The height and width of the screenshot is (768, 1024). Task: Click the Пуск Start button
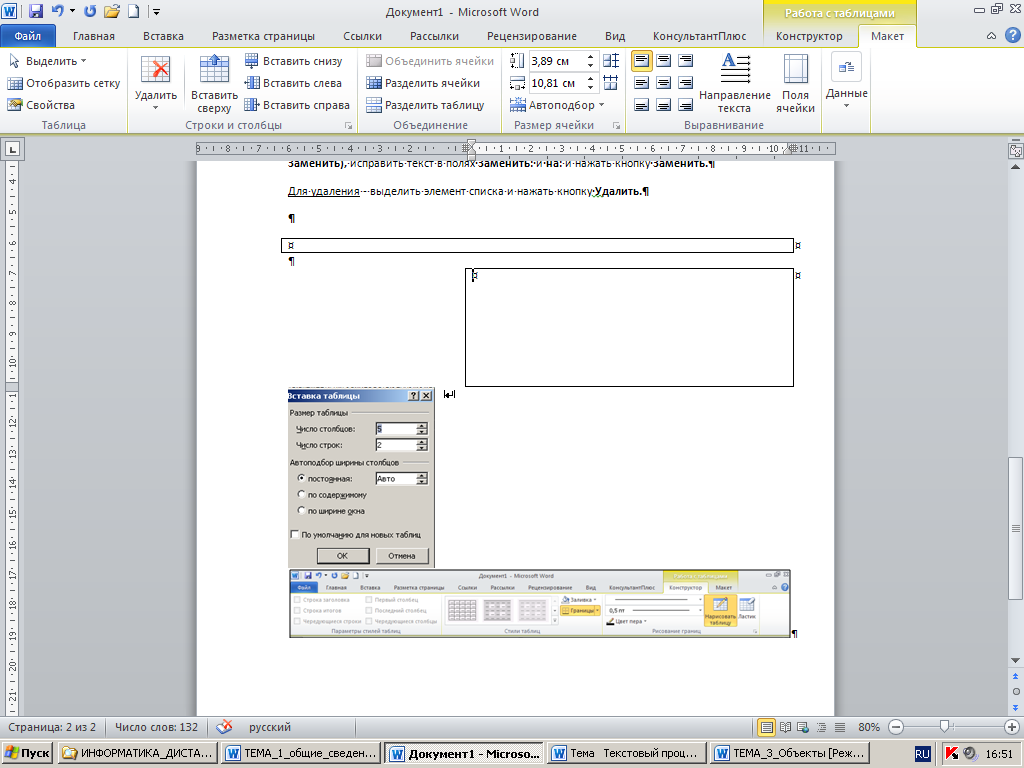point(27,753)
